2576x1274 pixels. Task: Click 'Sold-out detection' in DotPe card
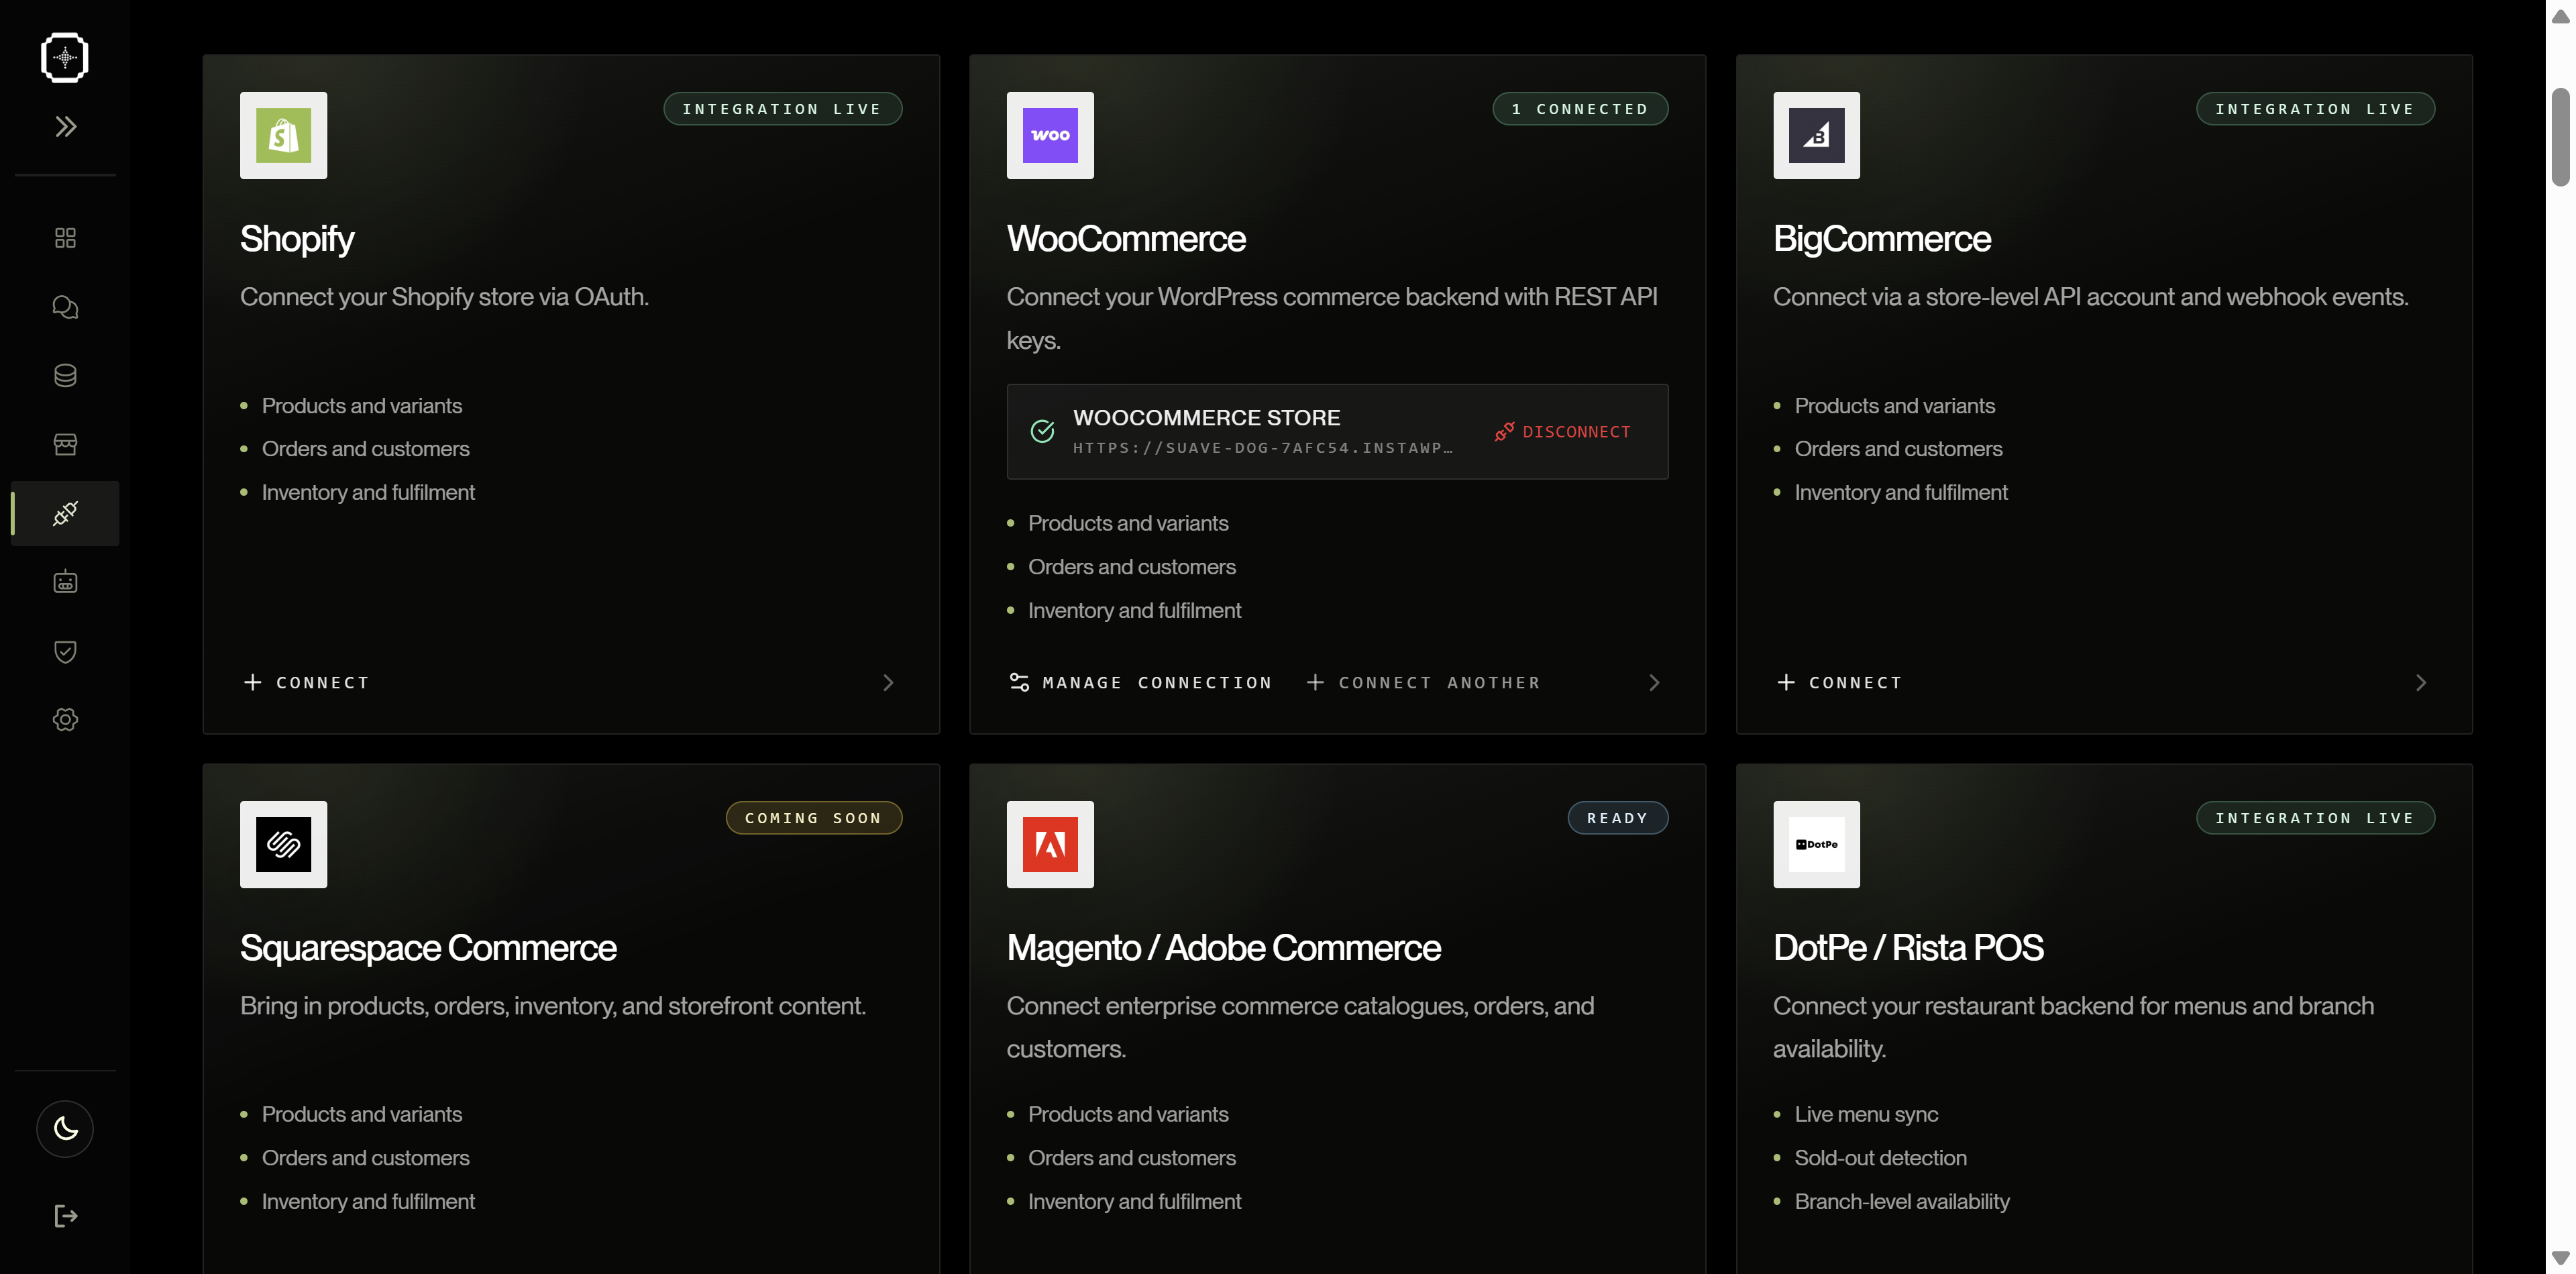[x=1880, y=1158]
